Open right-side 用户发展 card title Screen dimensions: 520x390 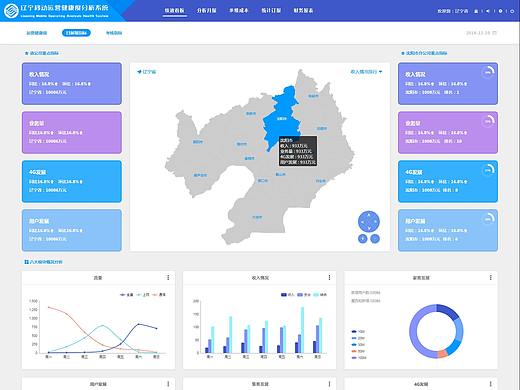click(415, 221)
